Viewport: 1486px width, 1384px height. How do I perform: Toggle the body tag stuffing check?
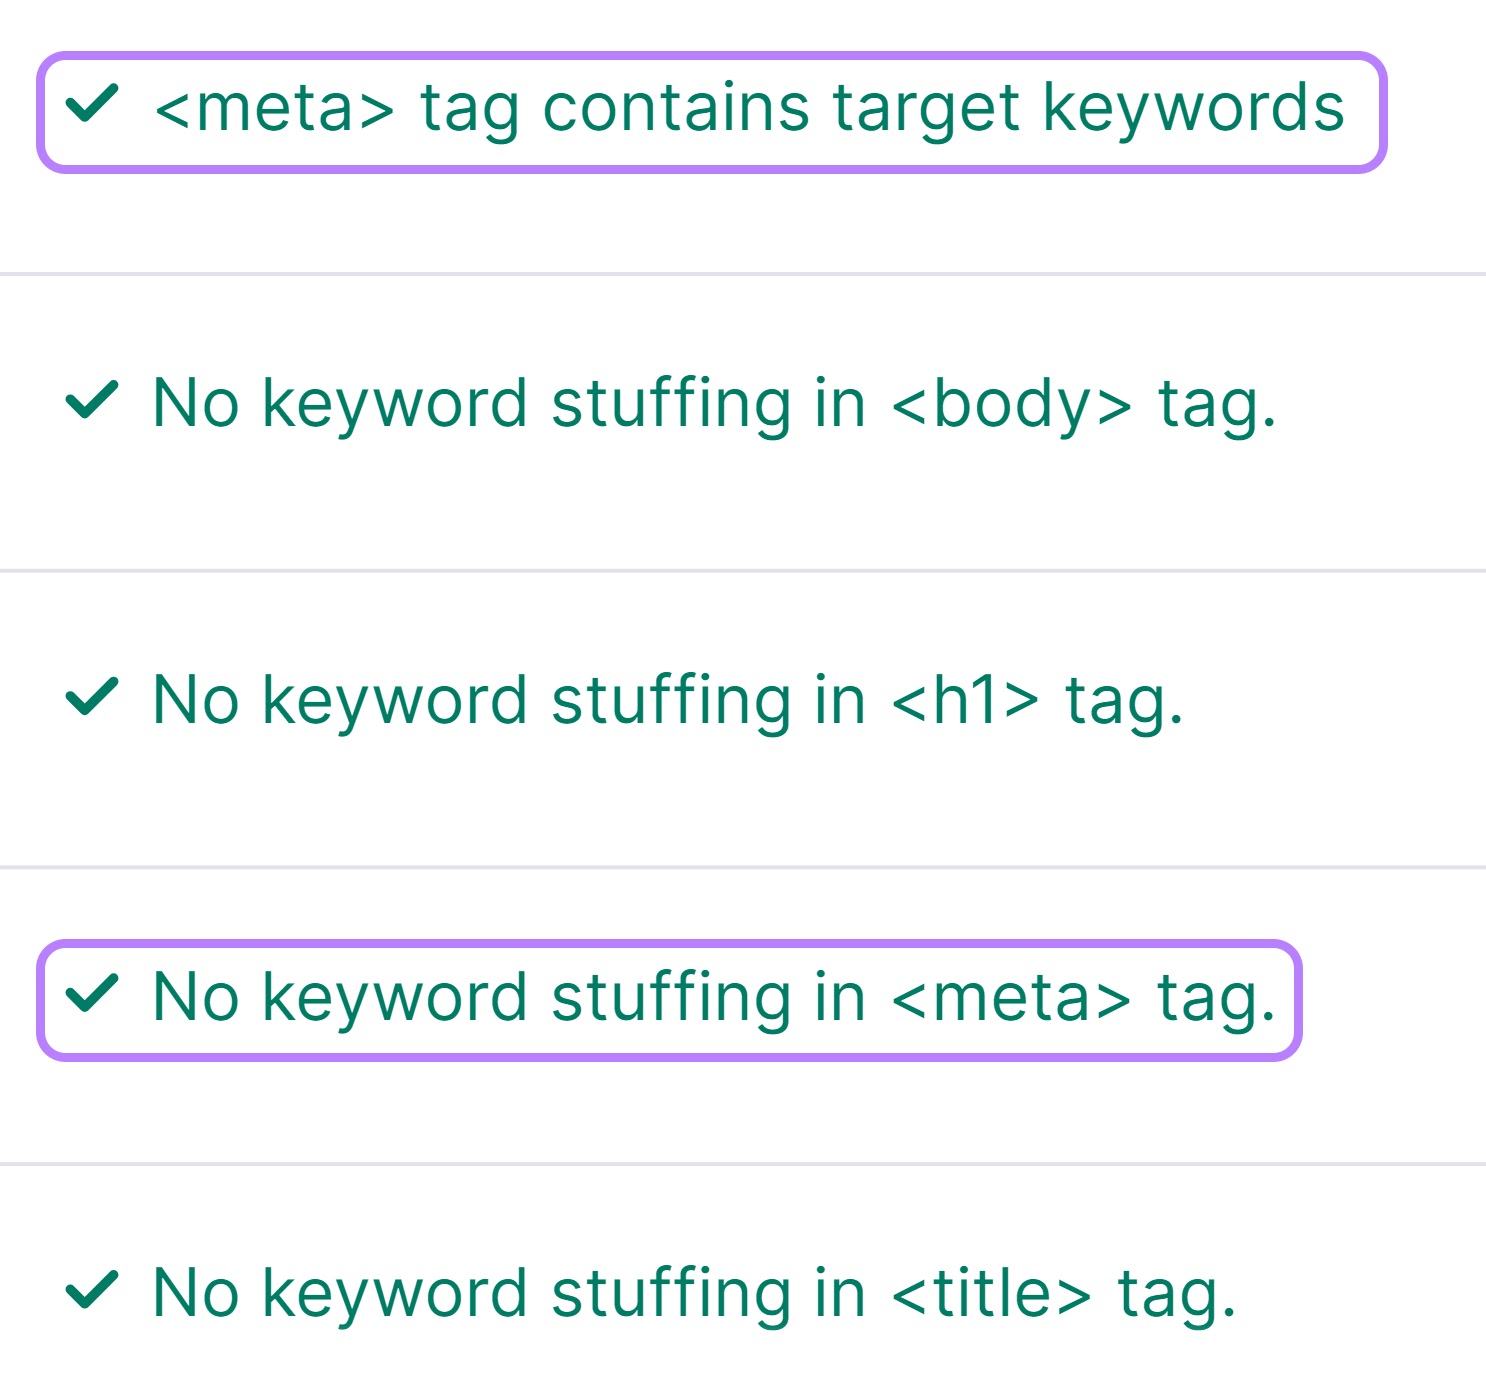point(715,401)
